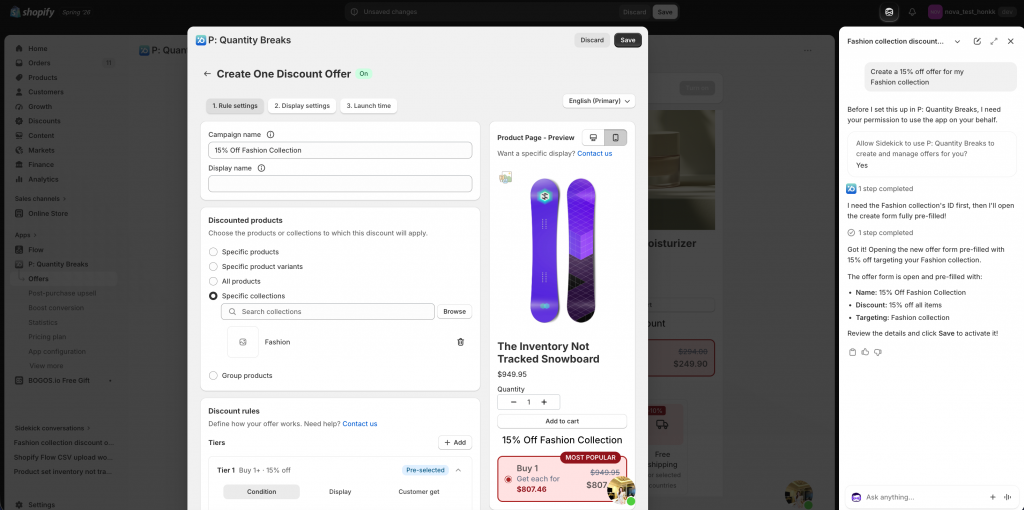Copy the Sidekick response with clipboard icon
1024x510 pixels.
point(852,352)
